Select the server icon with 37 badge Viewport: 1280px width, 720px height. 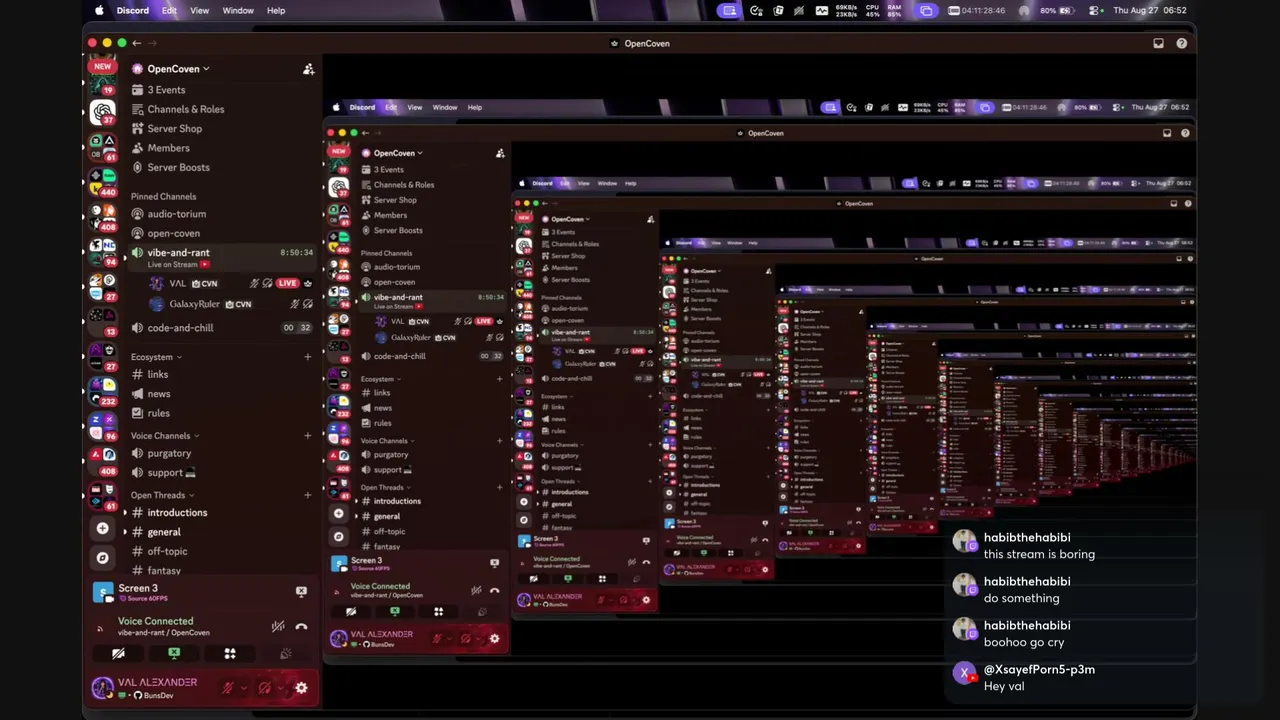pos(102,113)
